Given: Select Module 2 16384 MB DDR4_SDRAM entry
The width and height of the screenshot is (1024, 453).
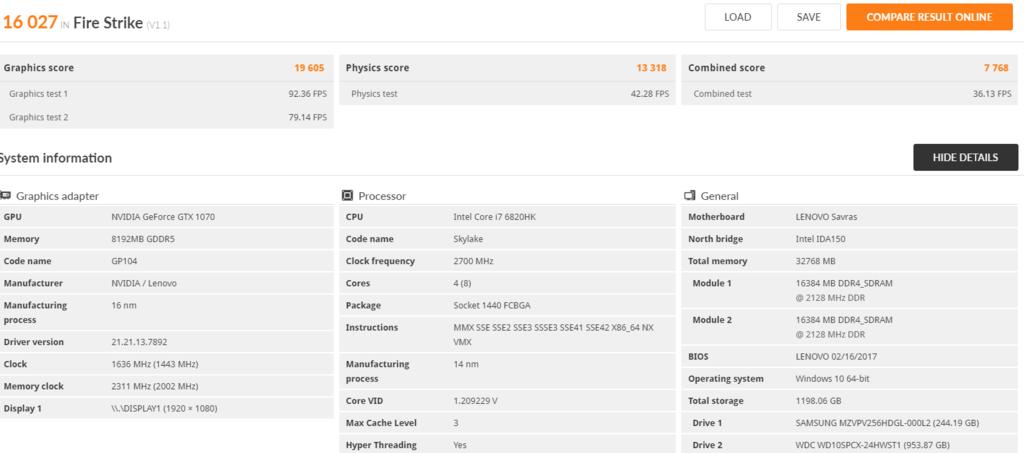Looking at the screenshot, I should click(844, 327).
